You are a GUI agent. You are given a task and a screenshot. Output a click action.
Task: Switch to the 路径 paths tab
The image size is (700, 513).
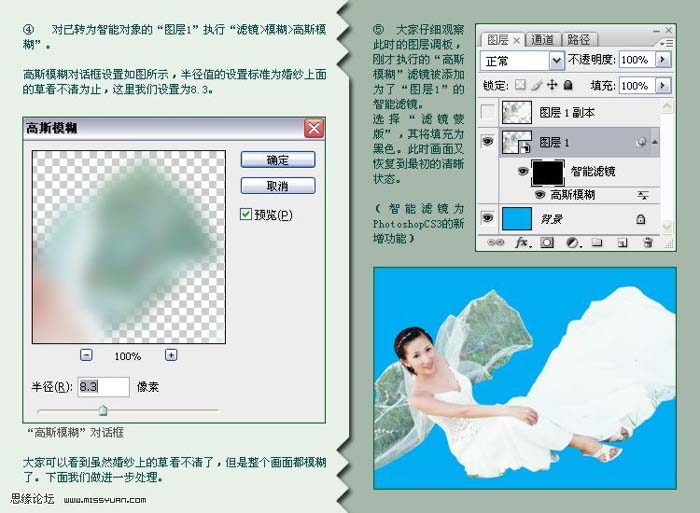pyautogui.click(x=579, y=40)
